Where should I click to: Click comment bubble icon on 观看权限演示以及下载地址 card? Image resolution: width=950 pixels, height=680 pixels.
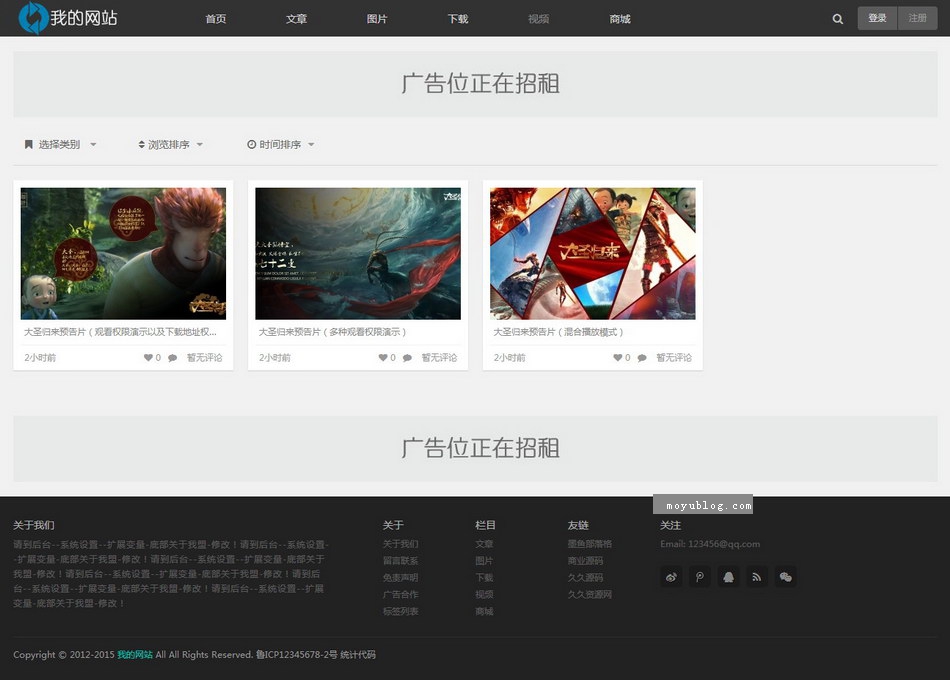(173, 358)
